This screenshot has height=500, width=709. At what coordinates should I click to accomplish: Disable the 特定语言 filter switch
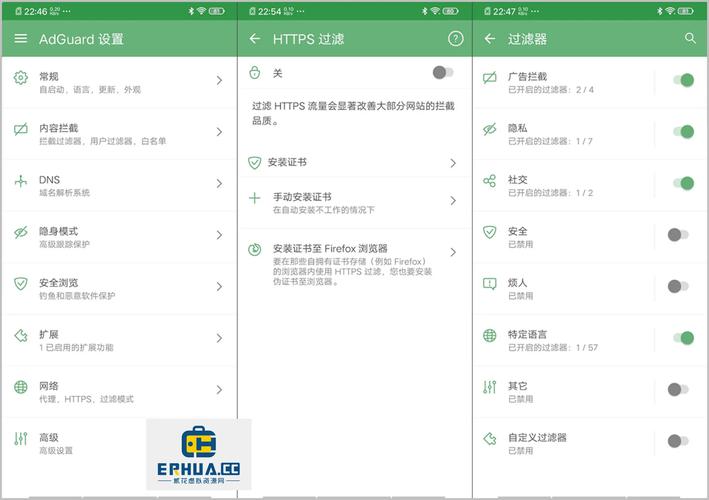683,338
